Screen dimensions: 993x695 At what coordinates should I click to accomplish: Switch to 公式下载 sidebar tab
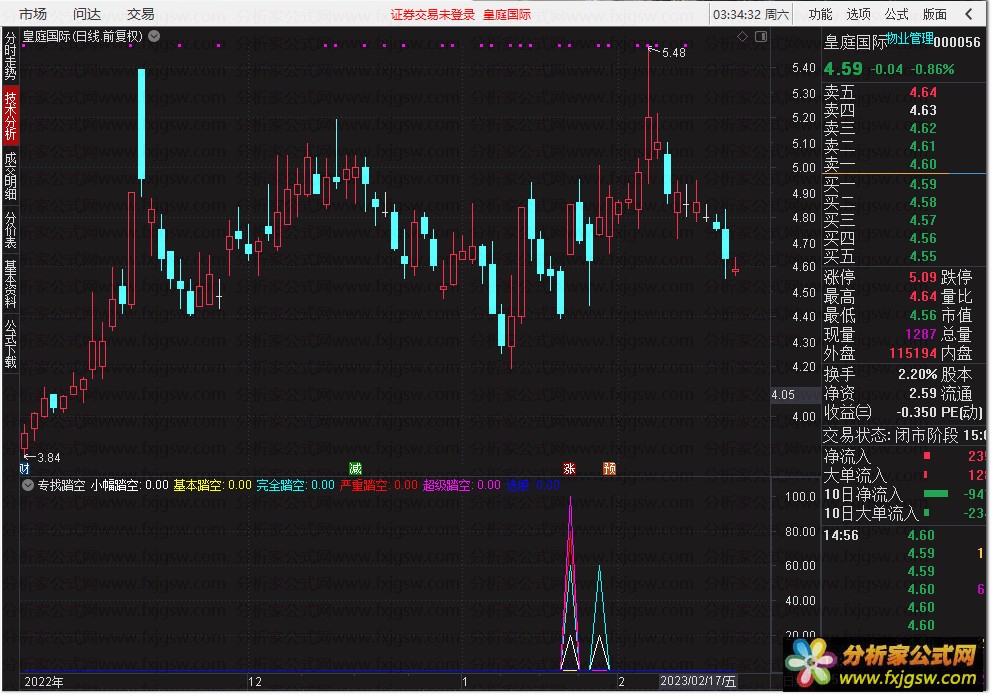[11, 344]
